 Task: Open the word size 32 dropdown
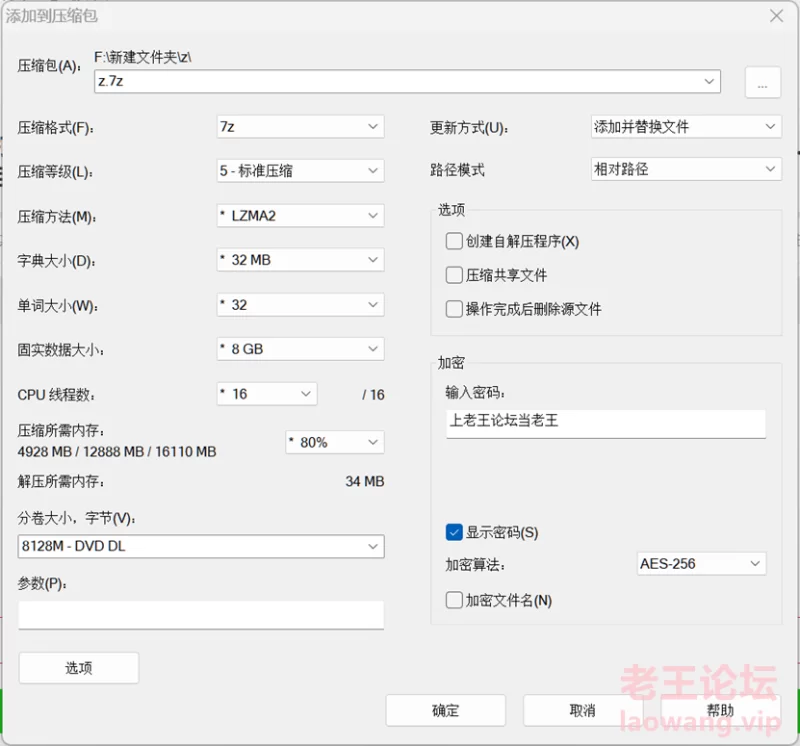pyautogui.click(x=301, y=305)
